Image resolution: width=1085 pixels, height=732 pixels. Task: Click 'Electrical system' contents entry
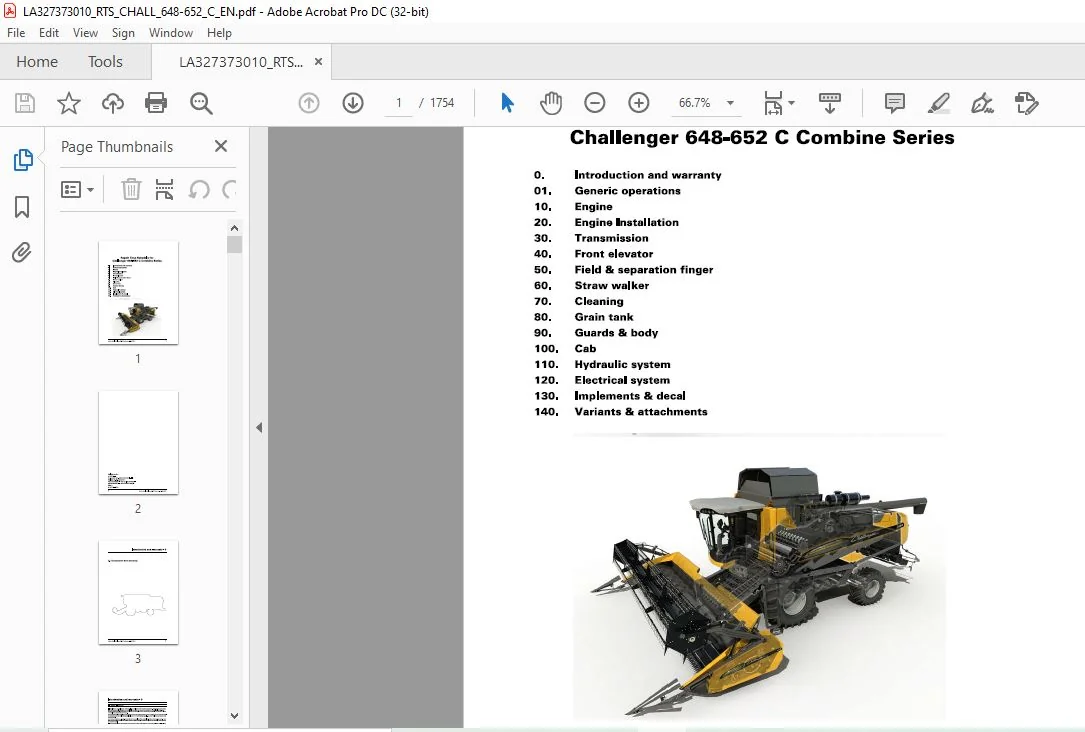[622, 380]
